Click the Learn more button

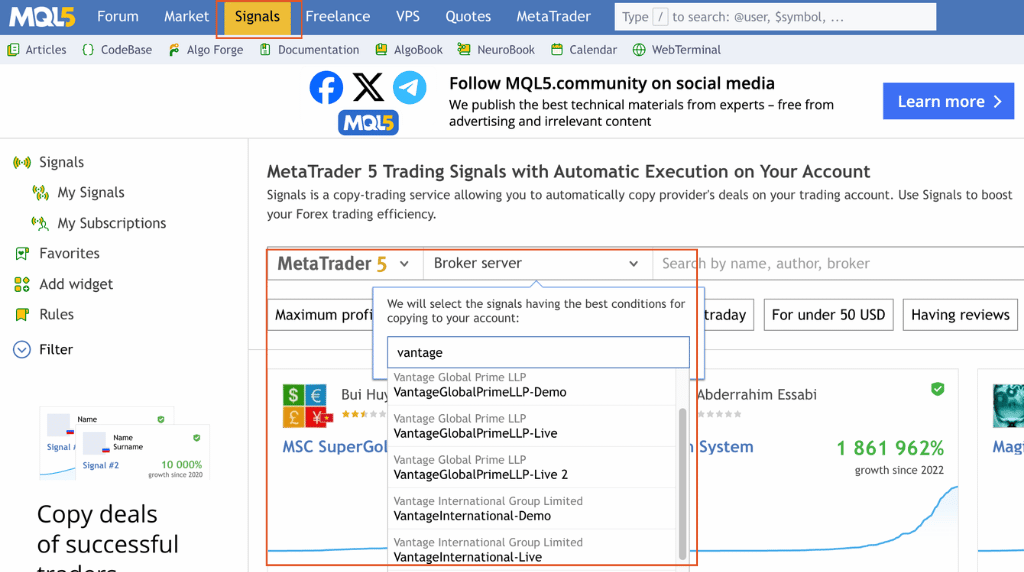[948, 101]
